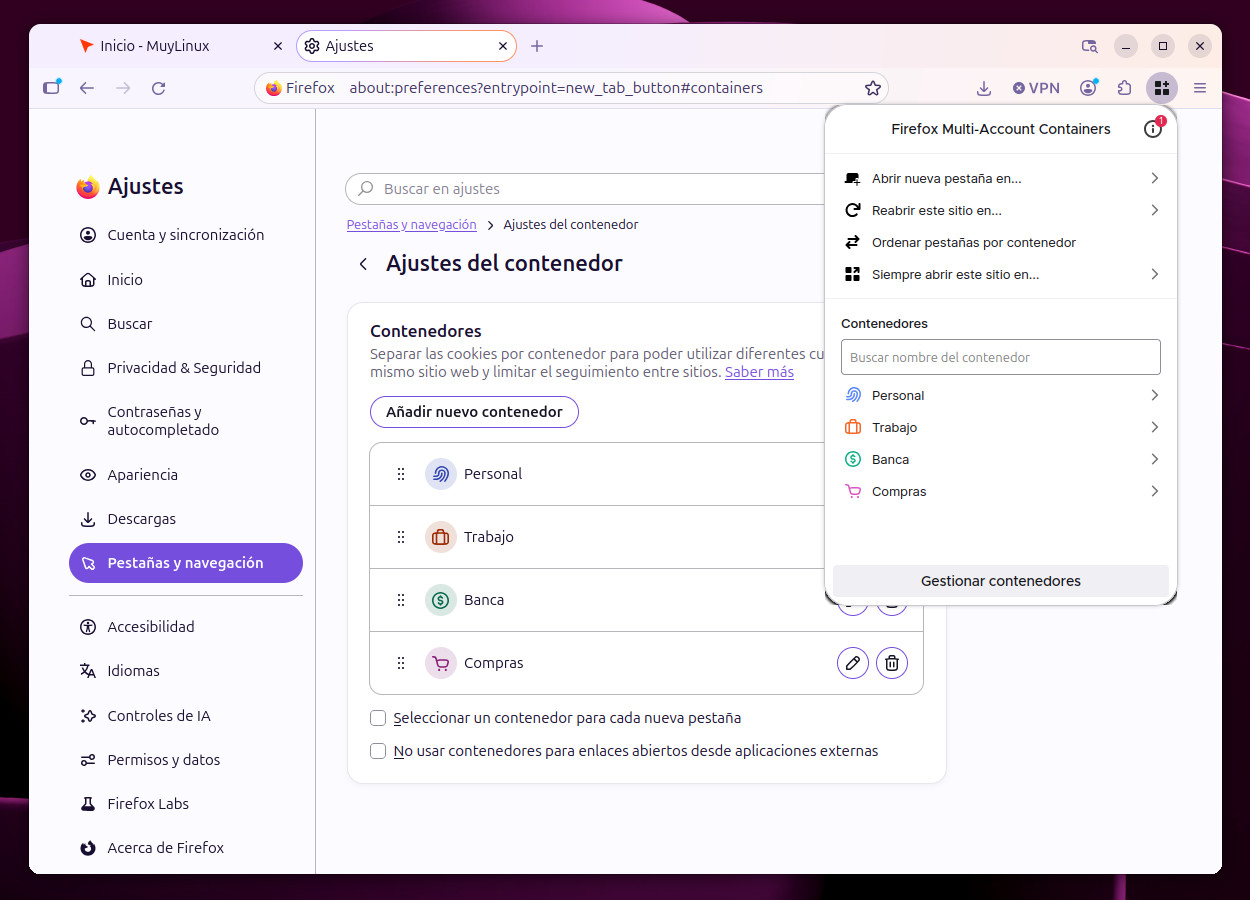This screenshot has height=900, width=1250.
Task: Open the Downloads arrow icon in toolbar
Action: tap(984, 88)
